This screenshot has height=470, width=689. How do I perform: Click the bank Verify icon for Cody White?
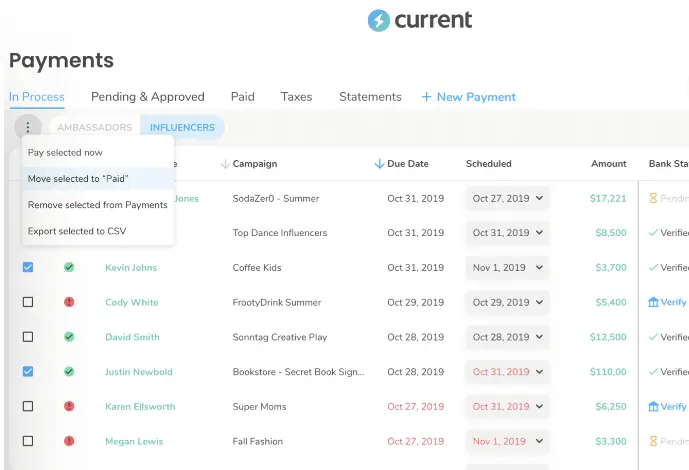tap(654, 302)
